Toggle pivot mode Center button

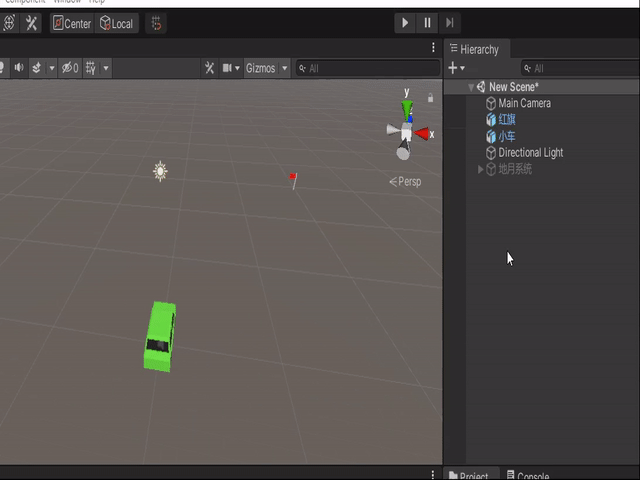point(72,23)
